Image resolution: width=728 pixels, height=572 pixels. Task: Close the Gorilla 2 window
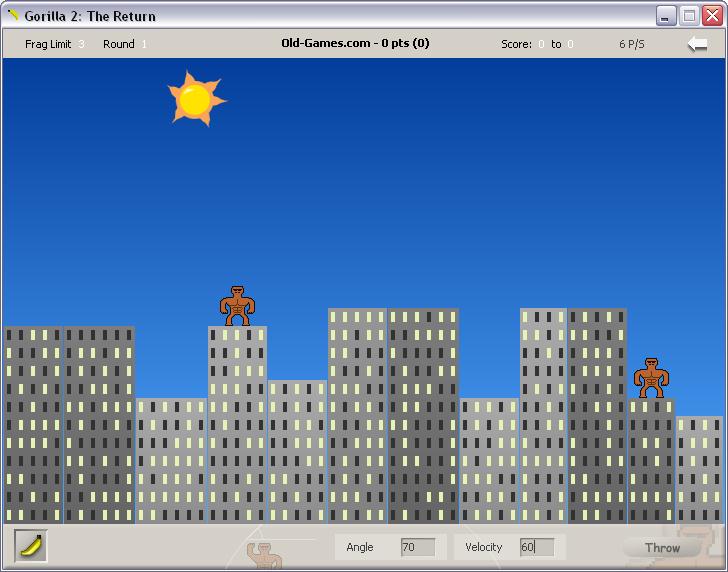[712, 16]
